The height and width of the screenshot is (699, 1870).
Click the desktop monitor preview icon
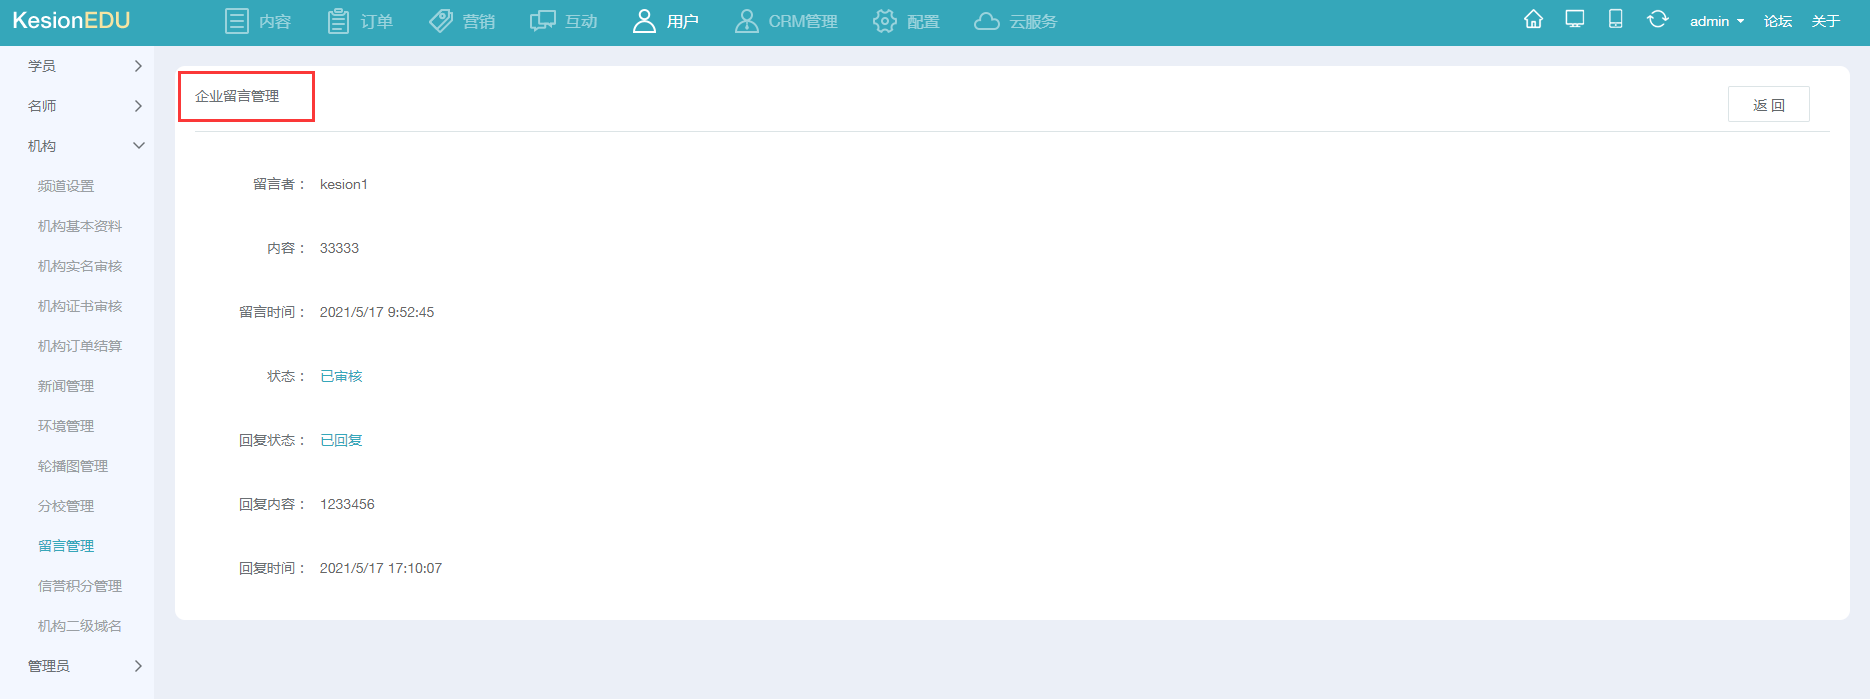1575,20
